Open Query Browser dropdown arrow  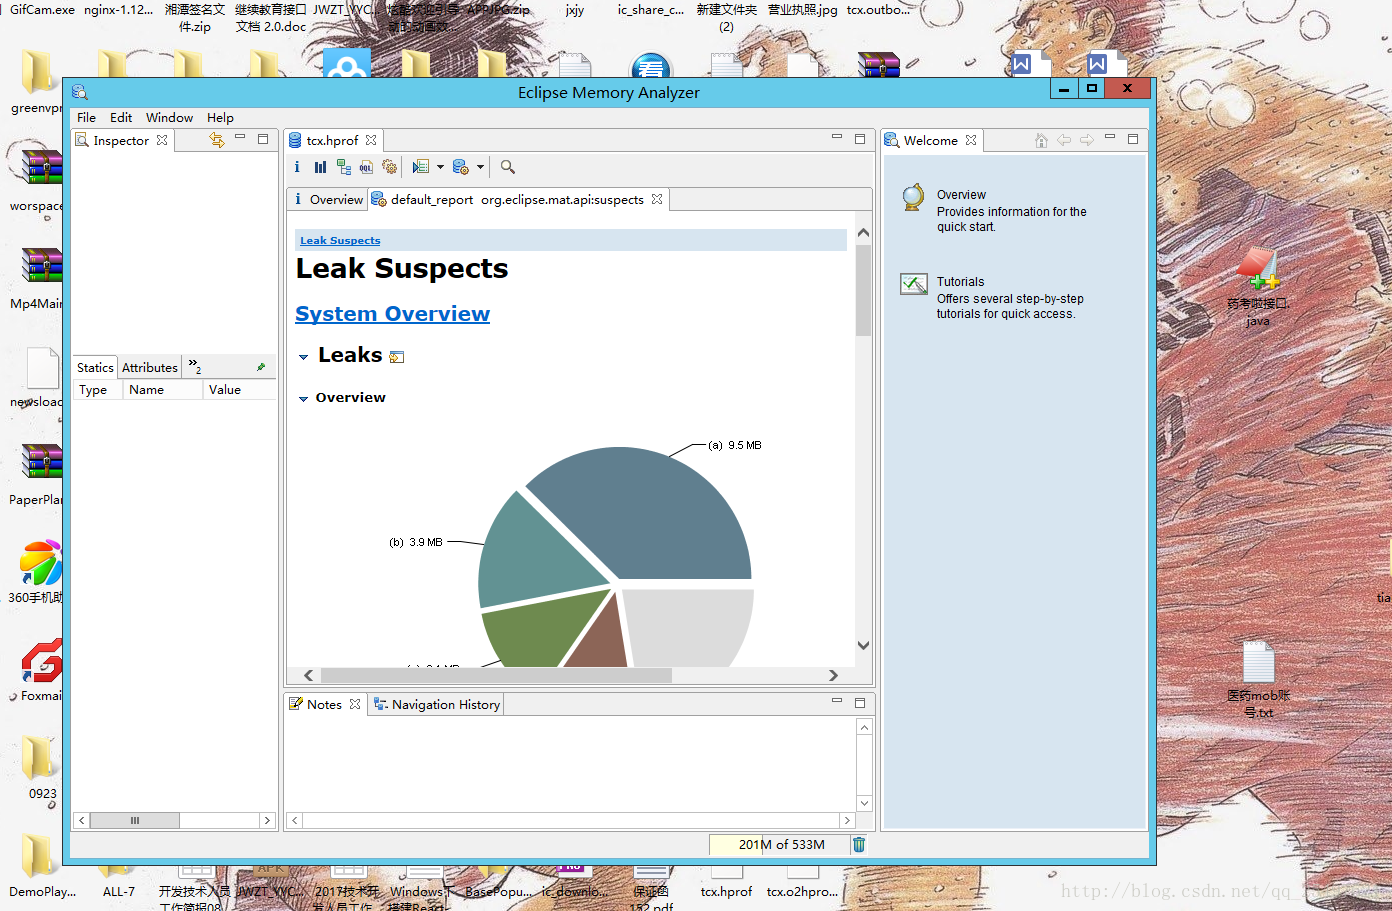pos(480,167)
